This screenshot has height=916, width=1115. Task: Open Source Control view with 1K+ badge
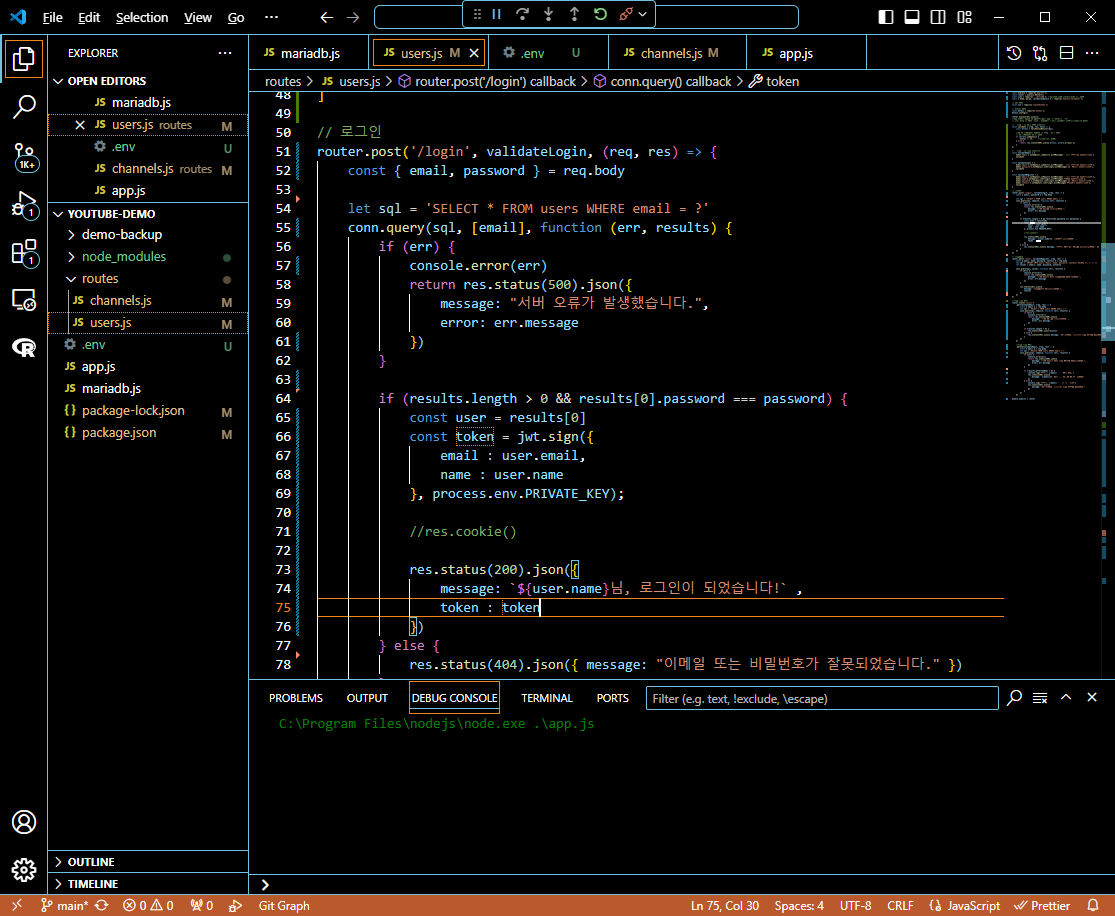tap(24, 156)
